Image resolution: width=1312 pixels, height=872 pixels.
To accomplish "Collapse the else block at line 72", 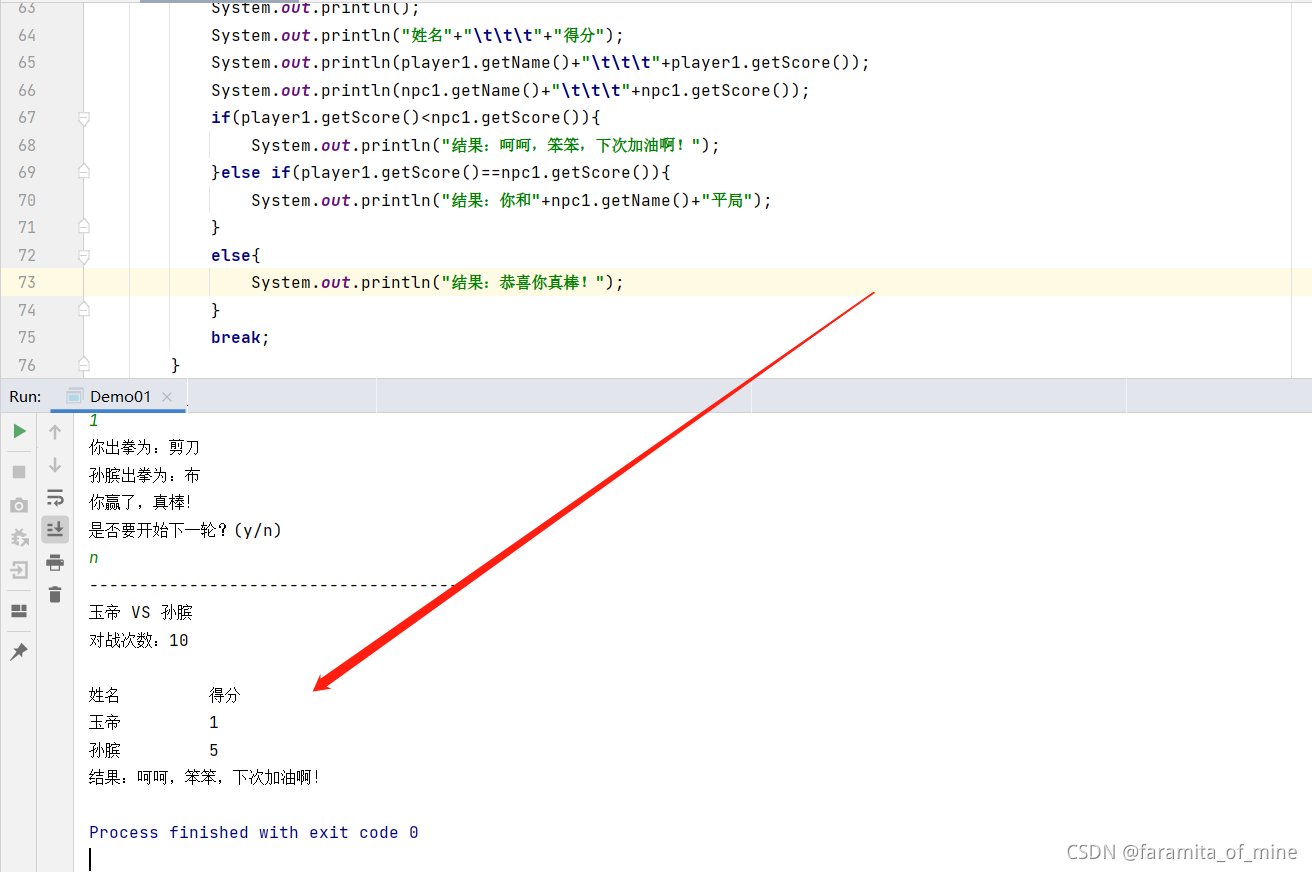I will pyautogui.click(x=84, y=255).
